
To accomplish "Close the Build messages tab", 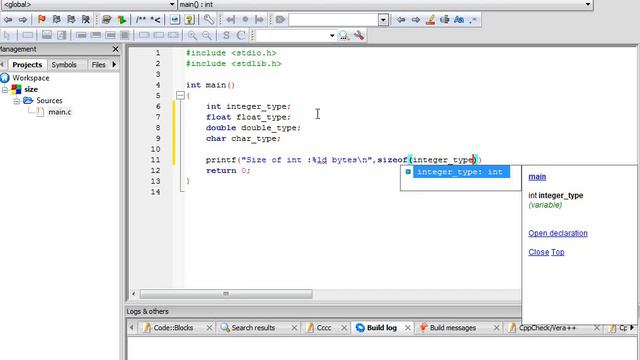I will click(x=496, y=328).
